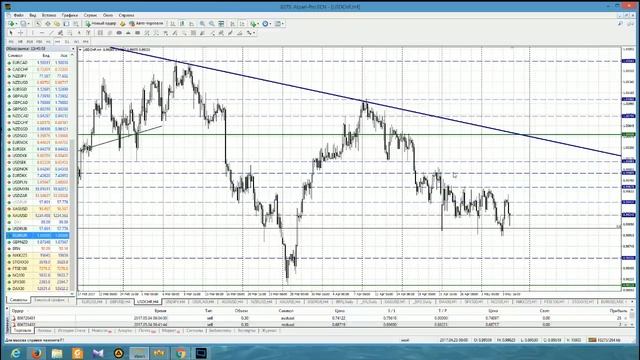Open Internet Explorer from the taskbar
The height and width of the screenshot is (360, 640).
point(16,353)
